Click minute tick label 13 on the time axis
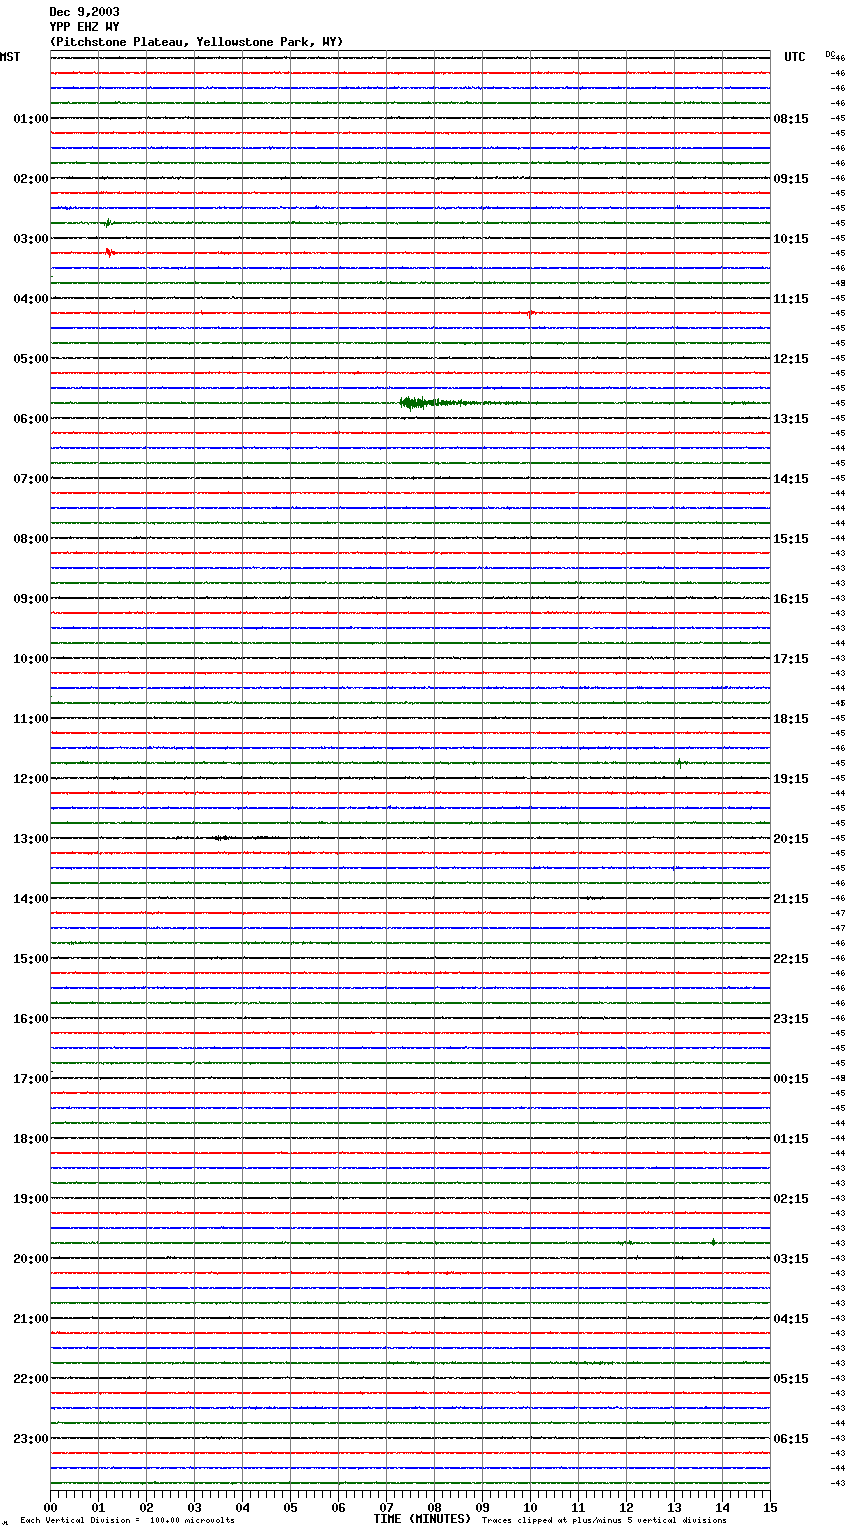This screenshot has width=850, height=1534. (x=674, y=1507)
